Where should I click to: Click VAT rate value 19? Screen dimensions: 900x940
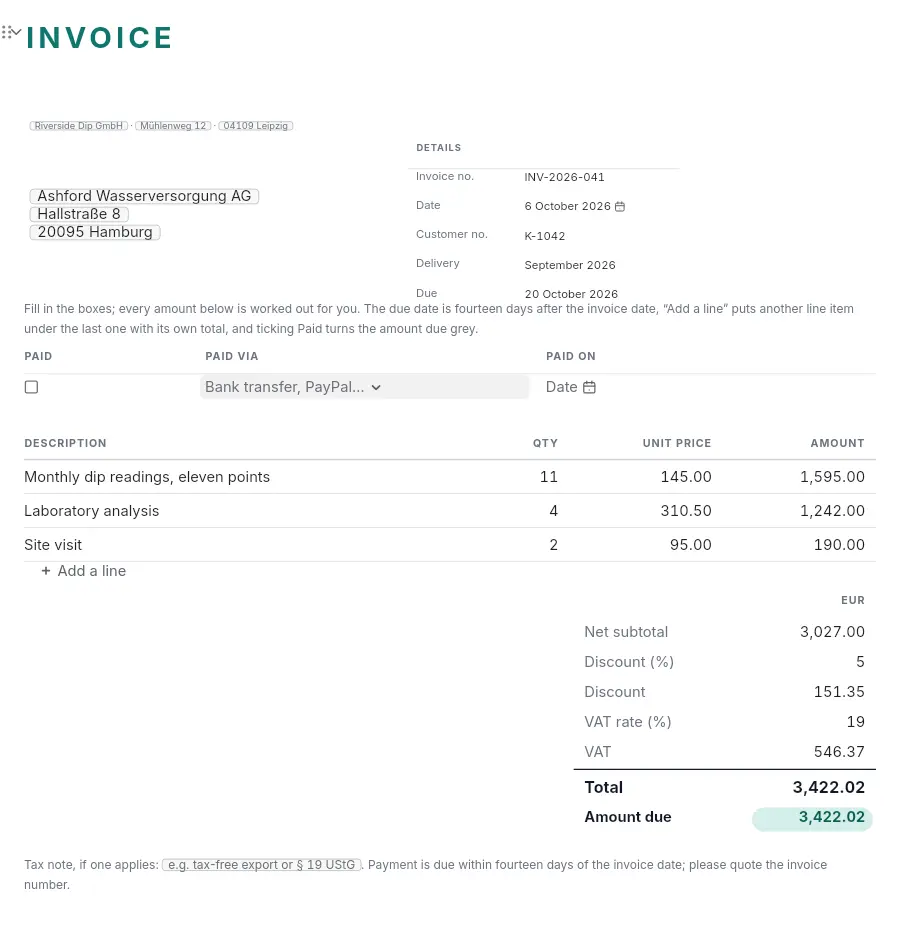click(x=856, y=722)
